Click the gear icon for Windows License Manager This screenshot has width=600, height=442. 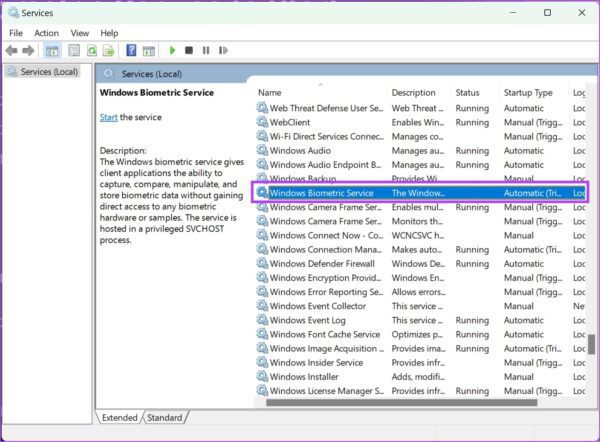[x=262, y=390]
